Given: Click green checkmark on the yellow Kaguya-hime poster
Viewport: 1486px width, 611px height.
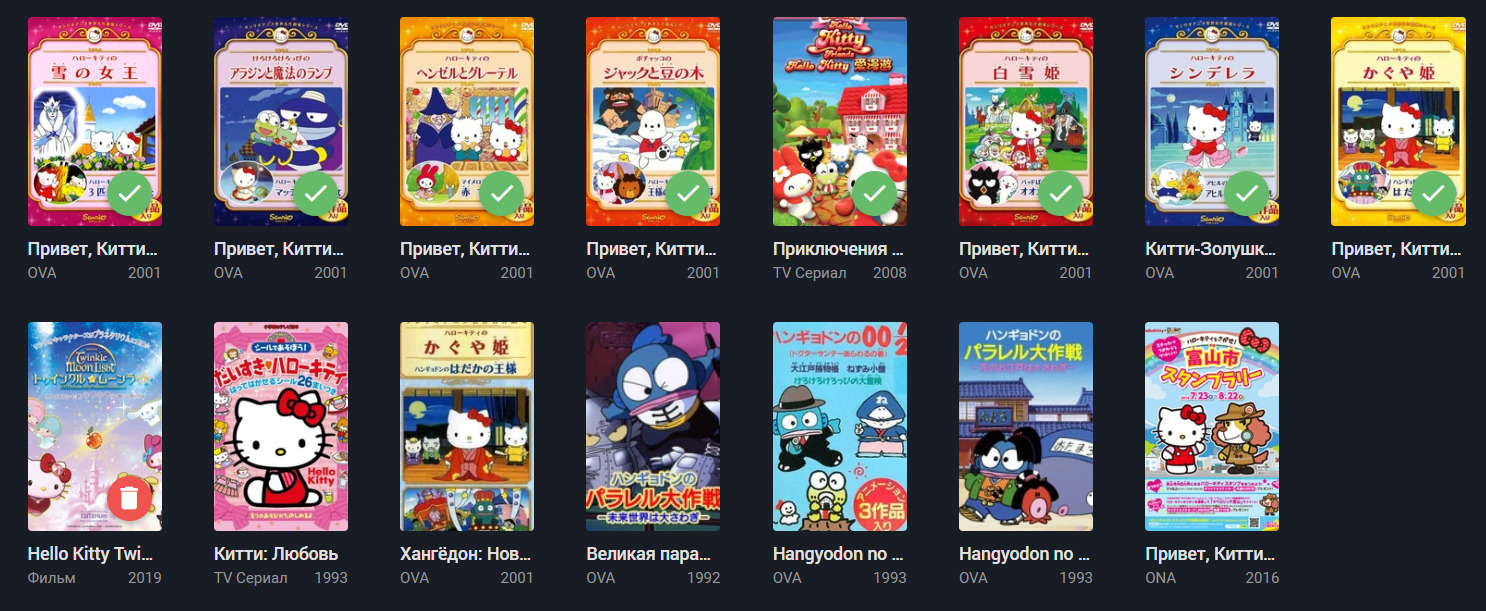Looking at the screenshot, I should tap(1432, 193).
